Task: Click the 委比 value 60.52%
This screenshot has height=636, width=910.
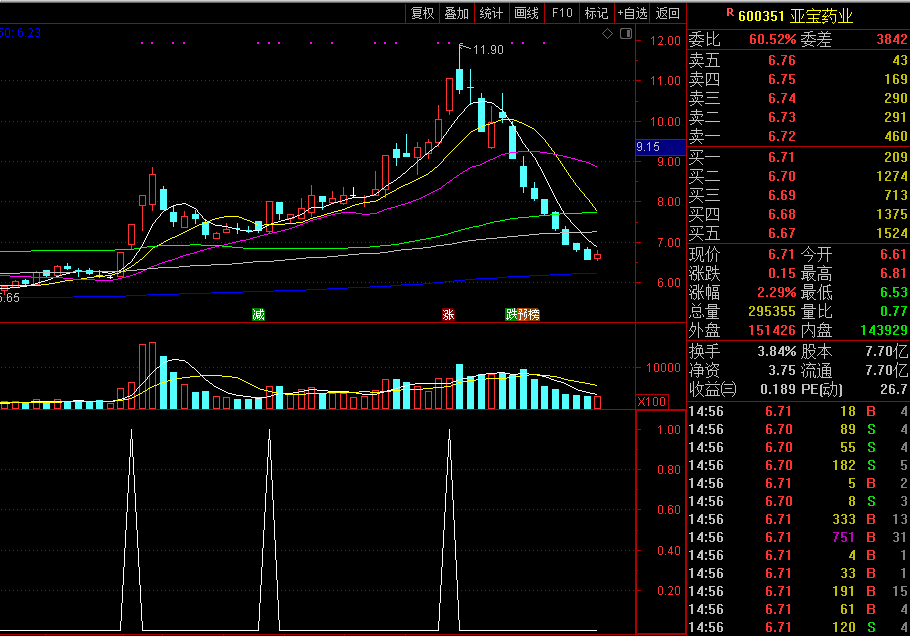Action: click(x=772, y=39)
